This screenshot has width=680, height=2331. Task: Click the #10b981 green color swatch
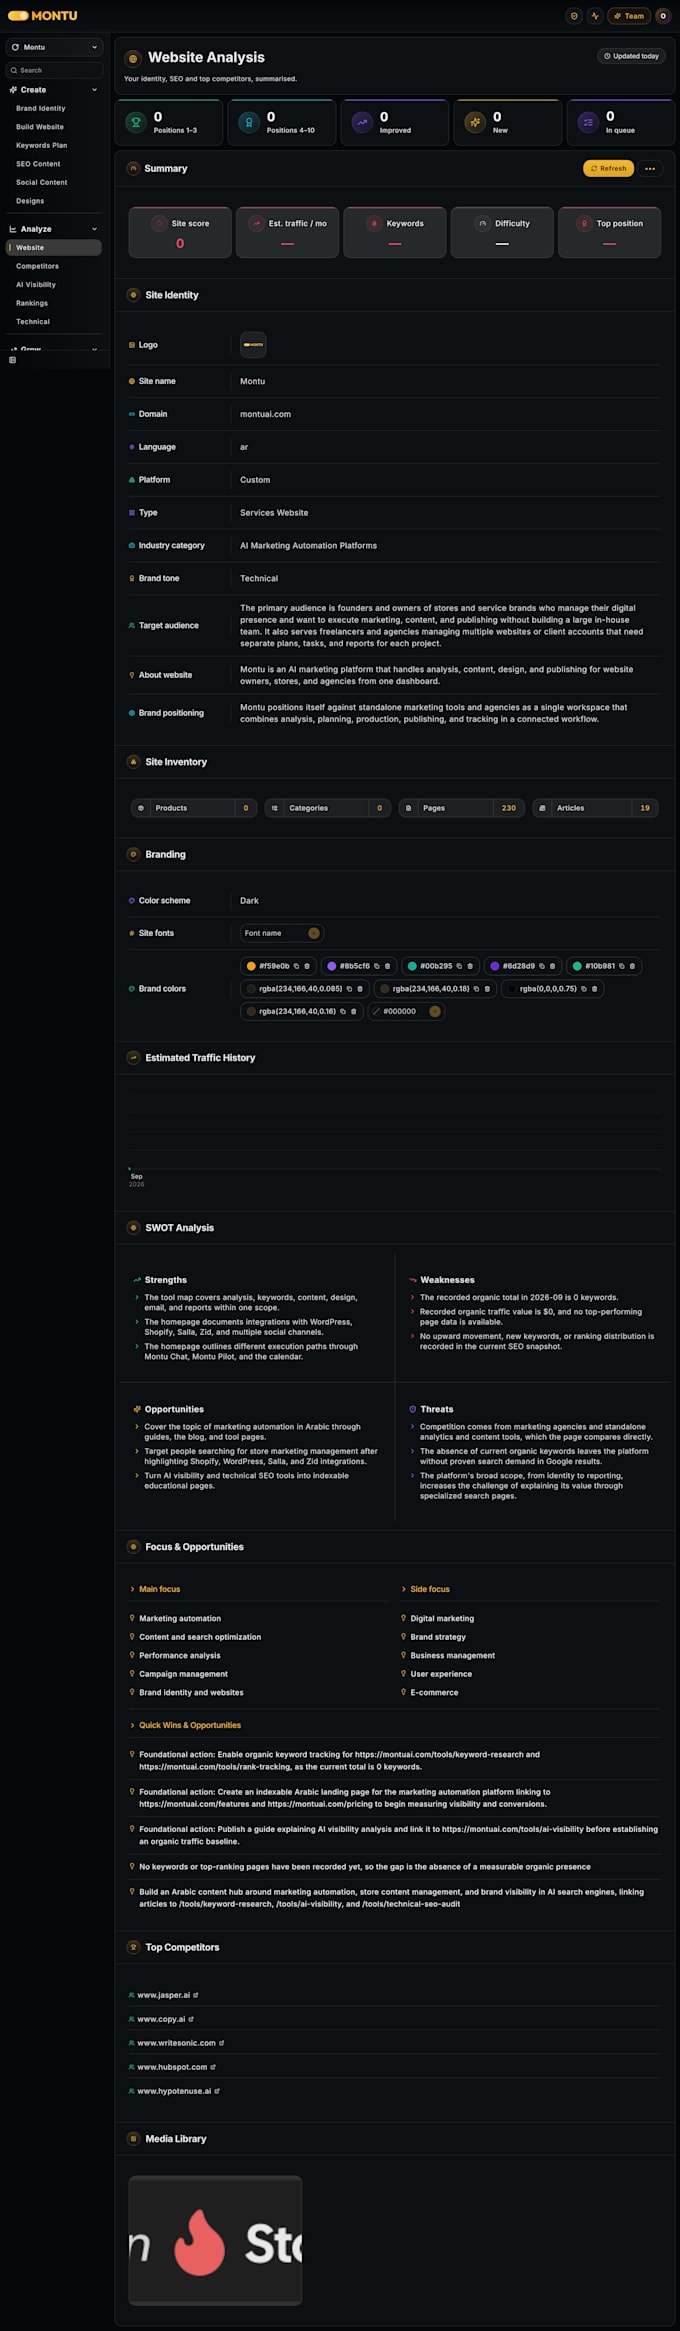(577, 966)
